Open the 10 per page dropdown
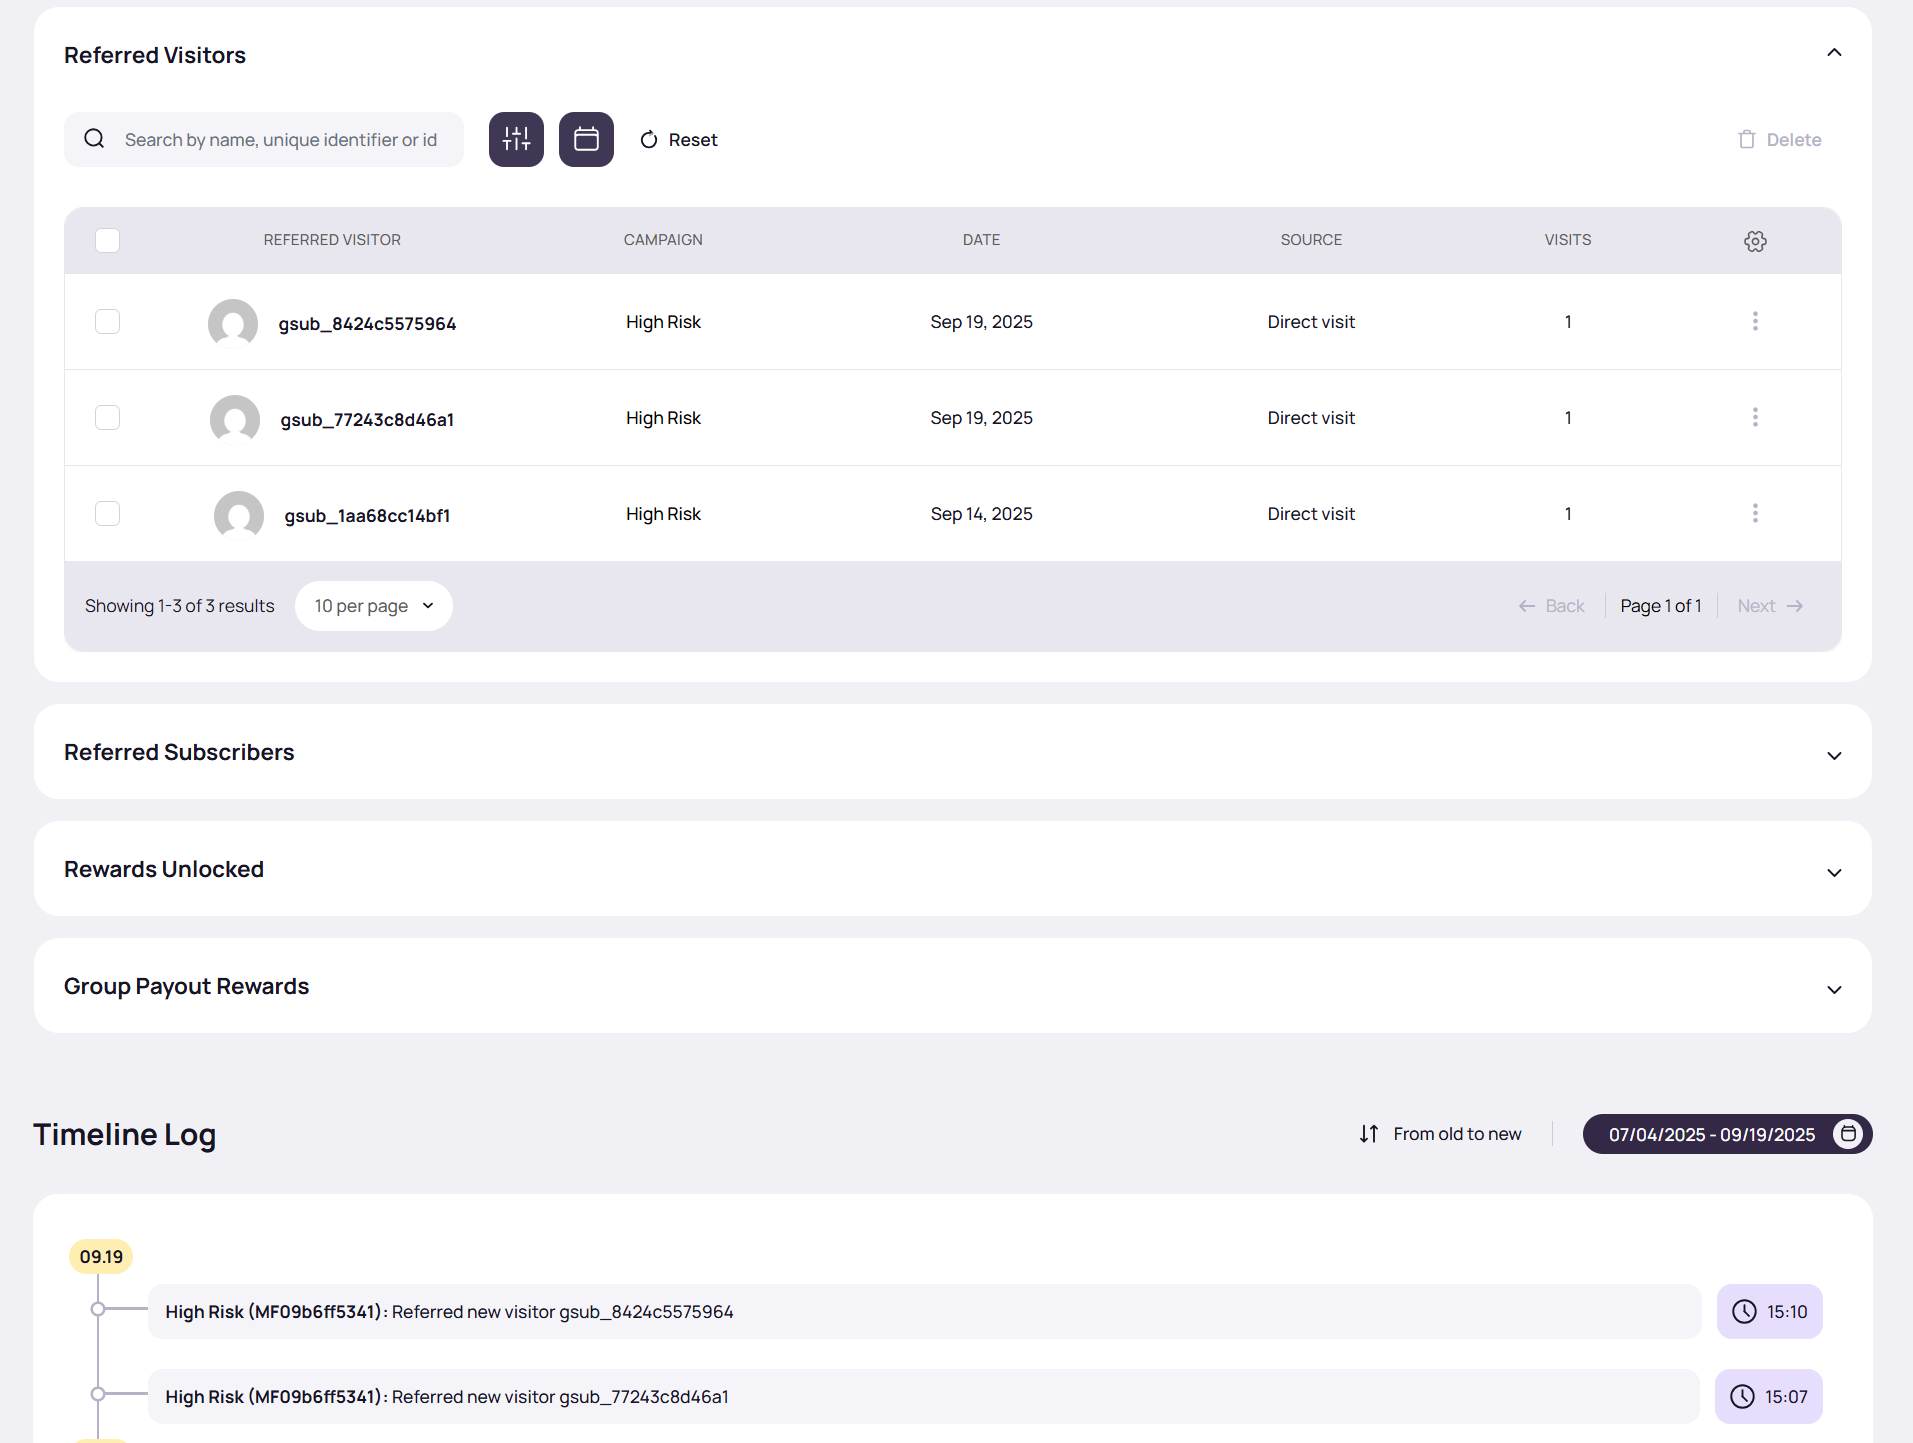The image size is (1913, 1443). tap(373, 606)
